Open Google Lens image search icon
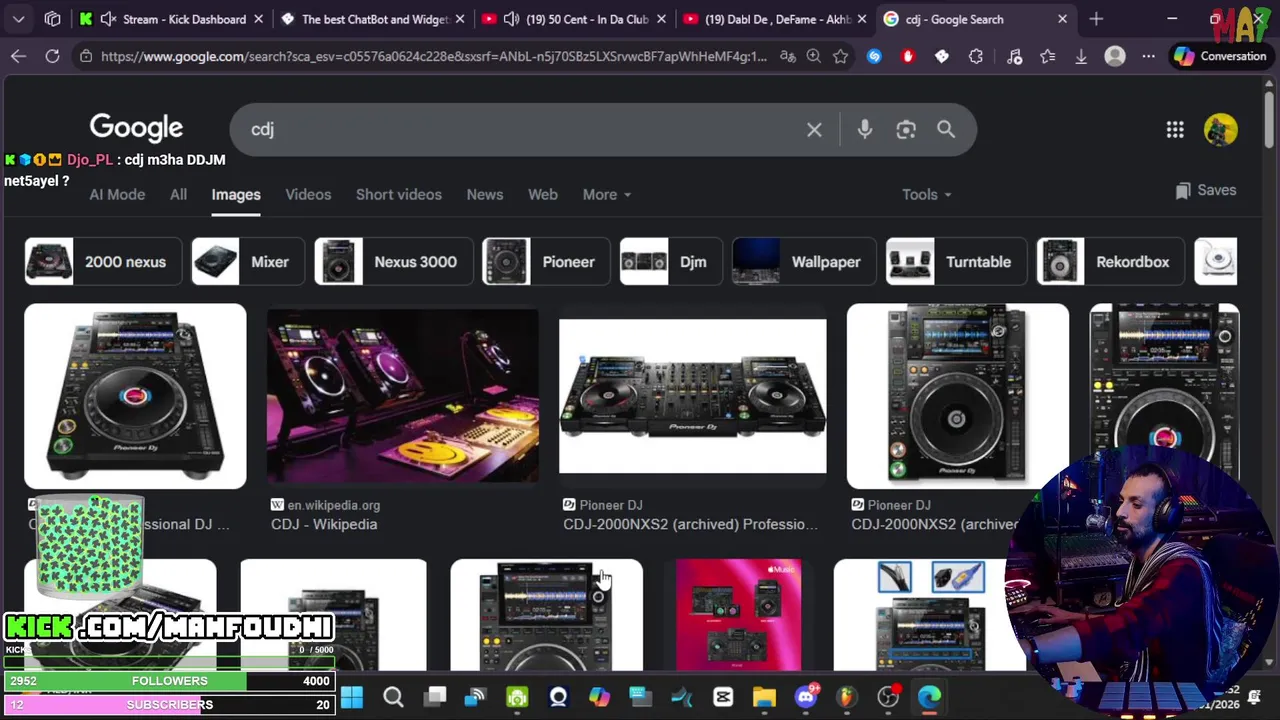 coord(906,129)
